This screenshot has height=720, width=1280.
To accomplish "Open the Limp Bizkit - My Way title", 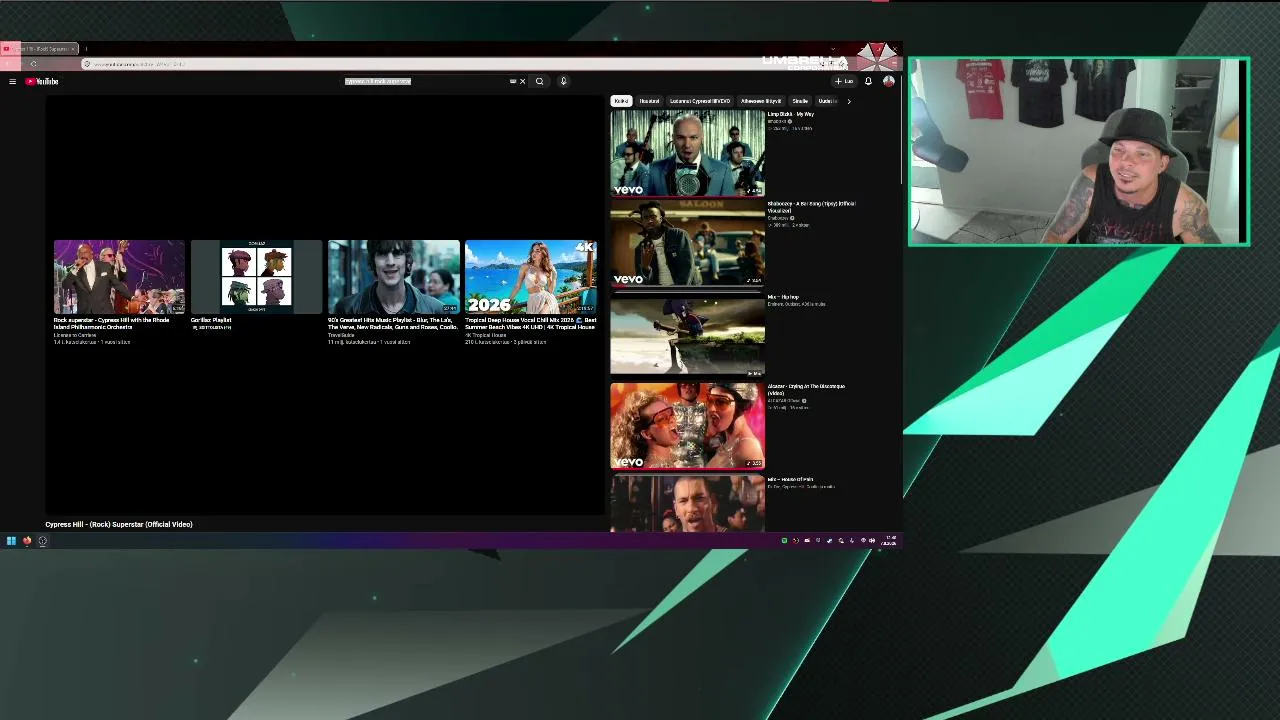I will point(791,114).
